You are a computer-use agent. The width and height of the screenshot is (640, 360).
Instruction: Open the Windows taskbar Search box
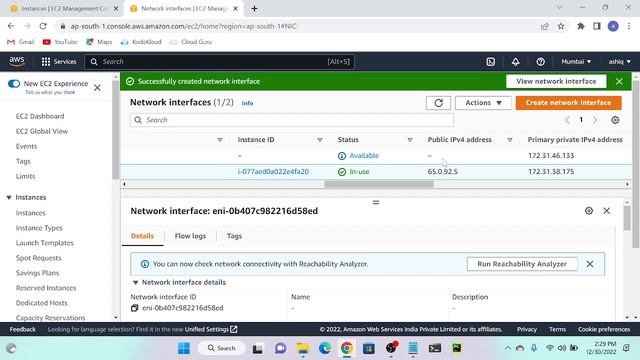pyautogui.click(x=222, y=348)
